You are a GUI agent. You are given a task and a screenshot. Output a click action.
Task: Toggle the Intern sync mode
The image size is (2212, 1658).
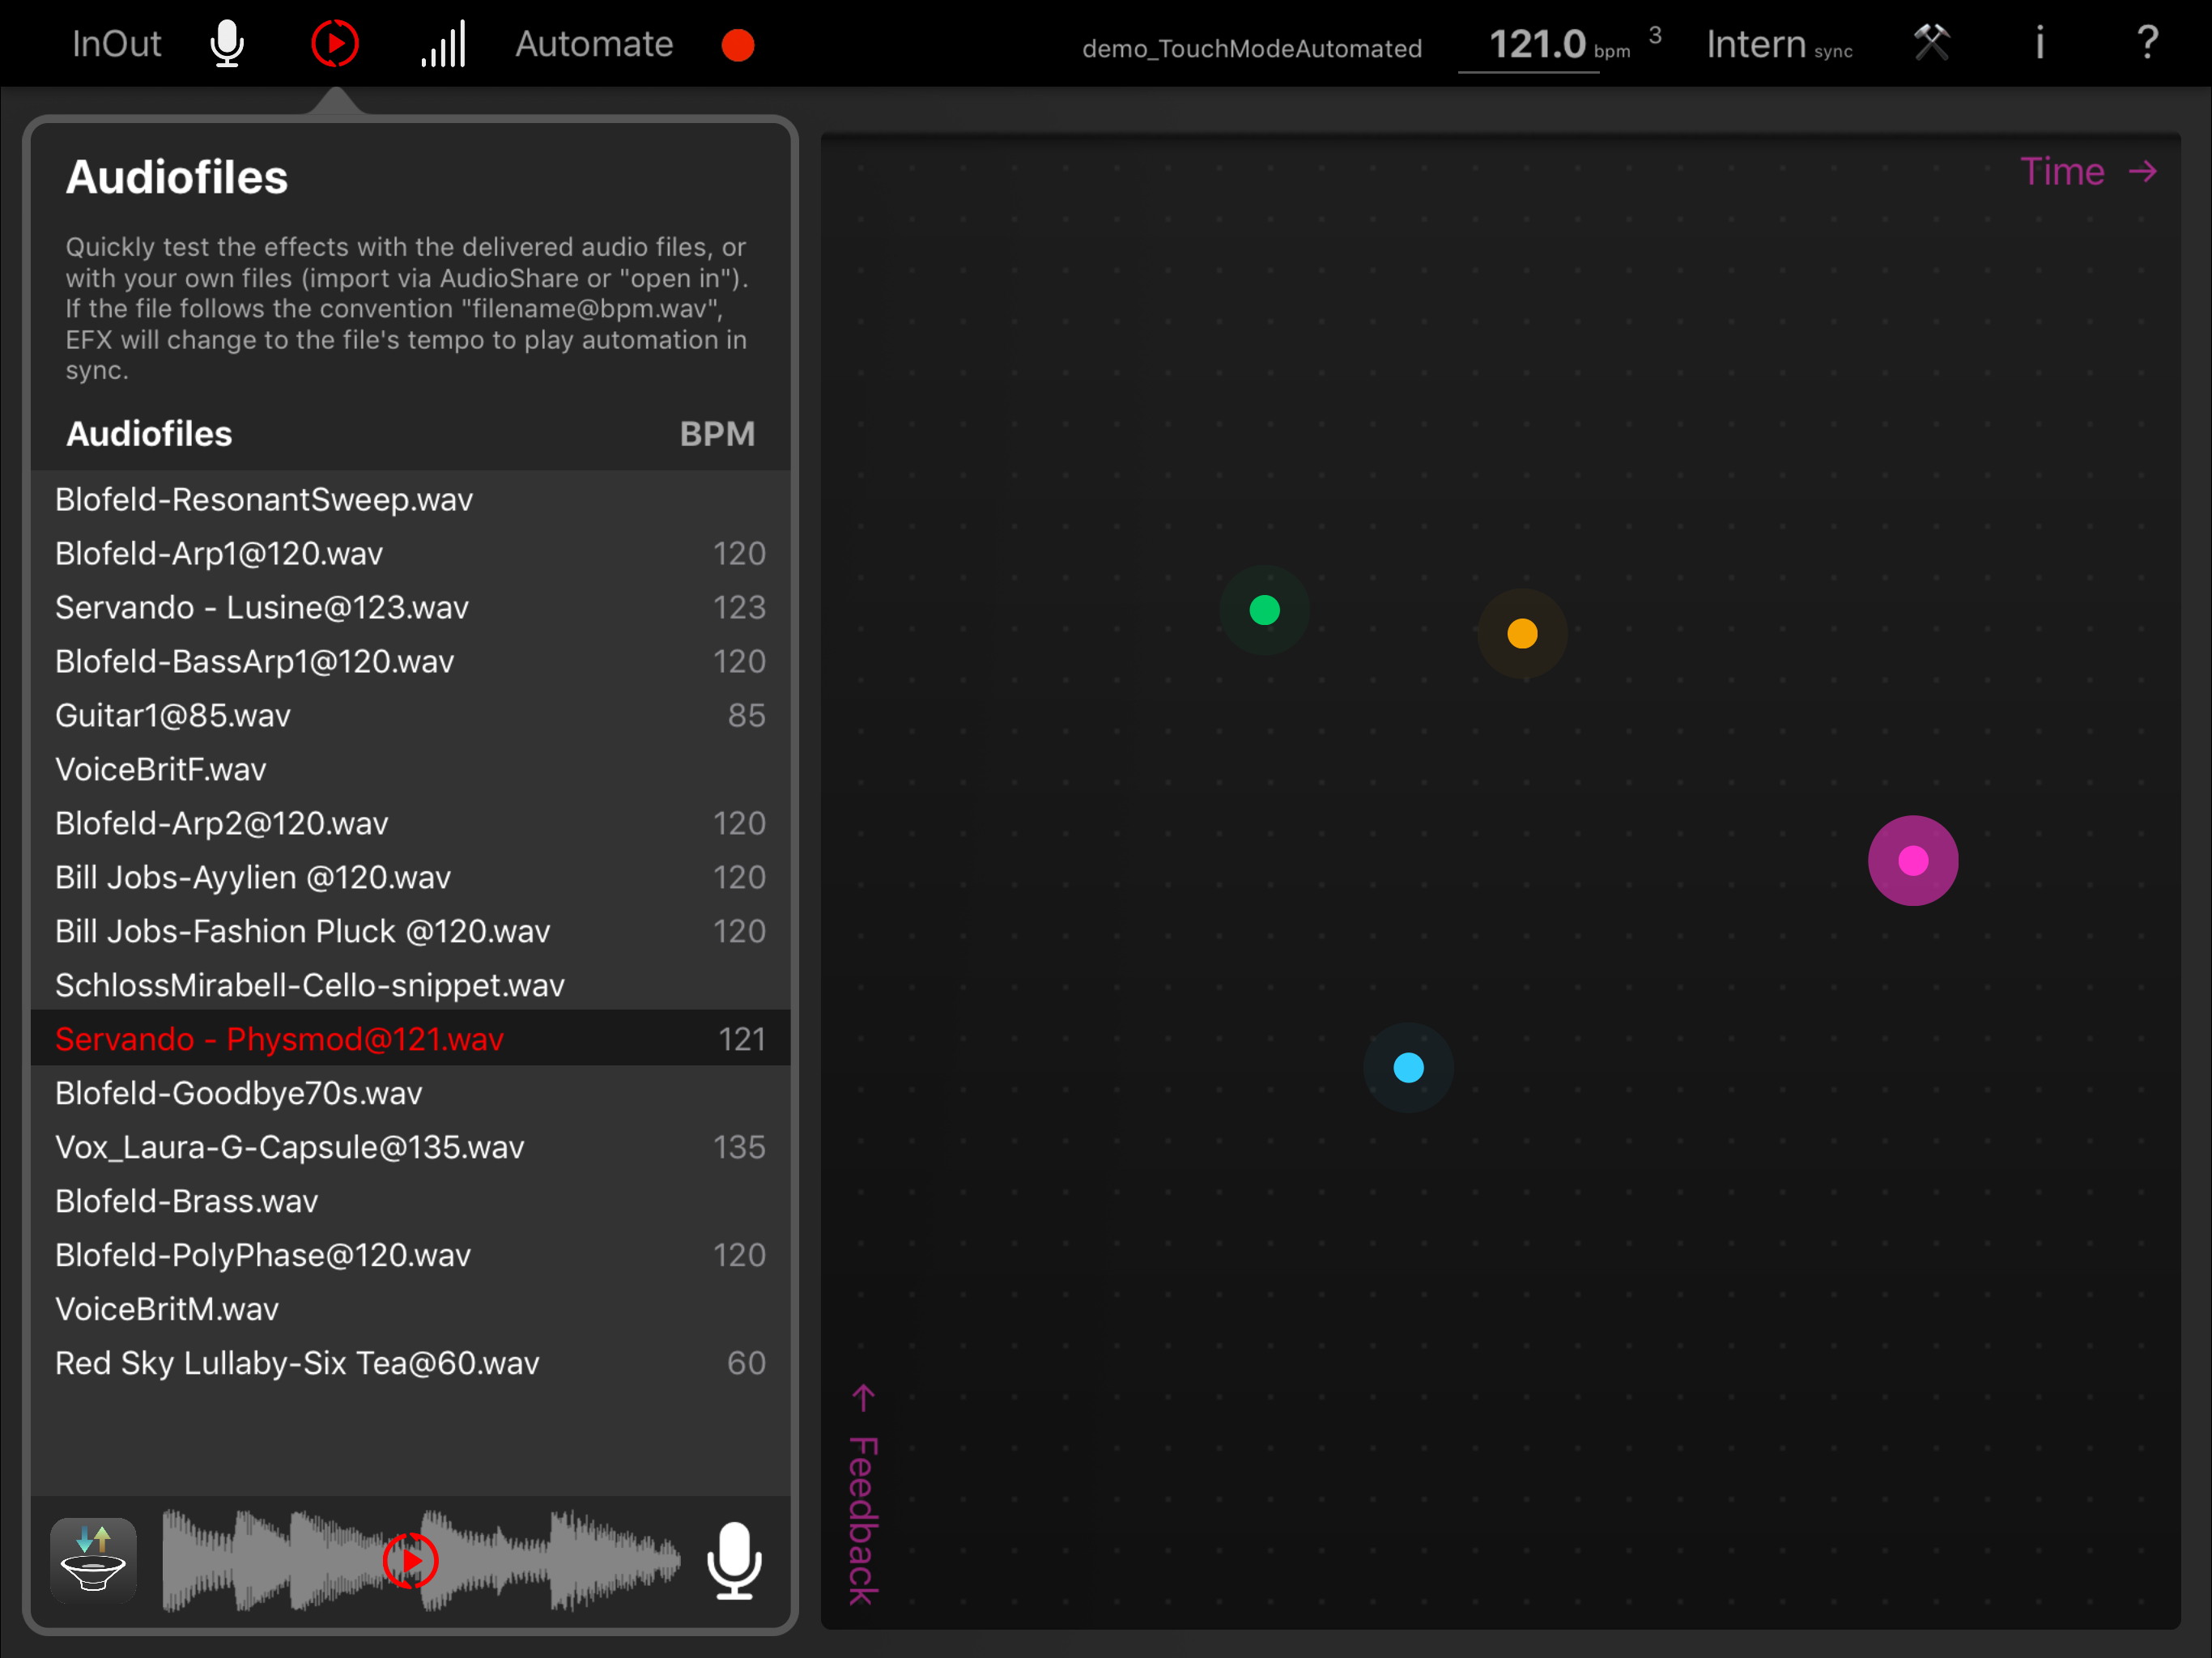[1778, 45]
